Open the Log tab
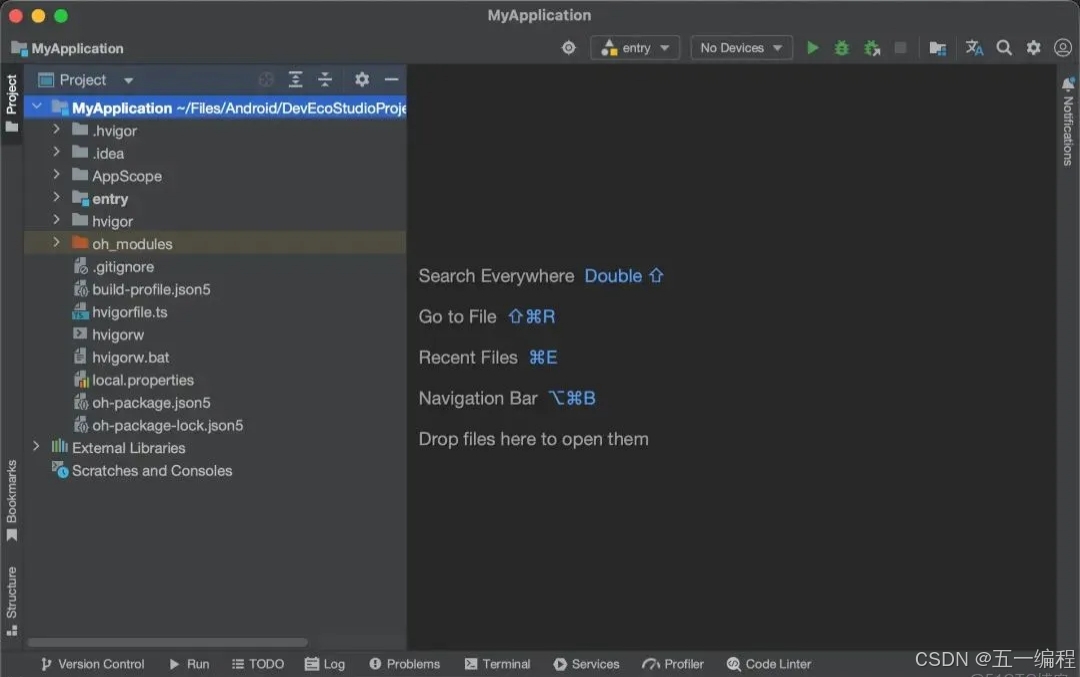Viewport: 1080px width, 677px height. tap(324, 664)
